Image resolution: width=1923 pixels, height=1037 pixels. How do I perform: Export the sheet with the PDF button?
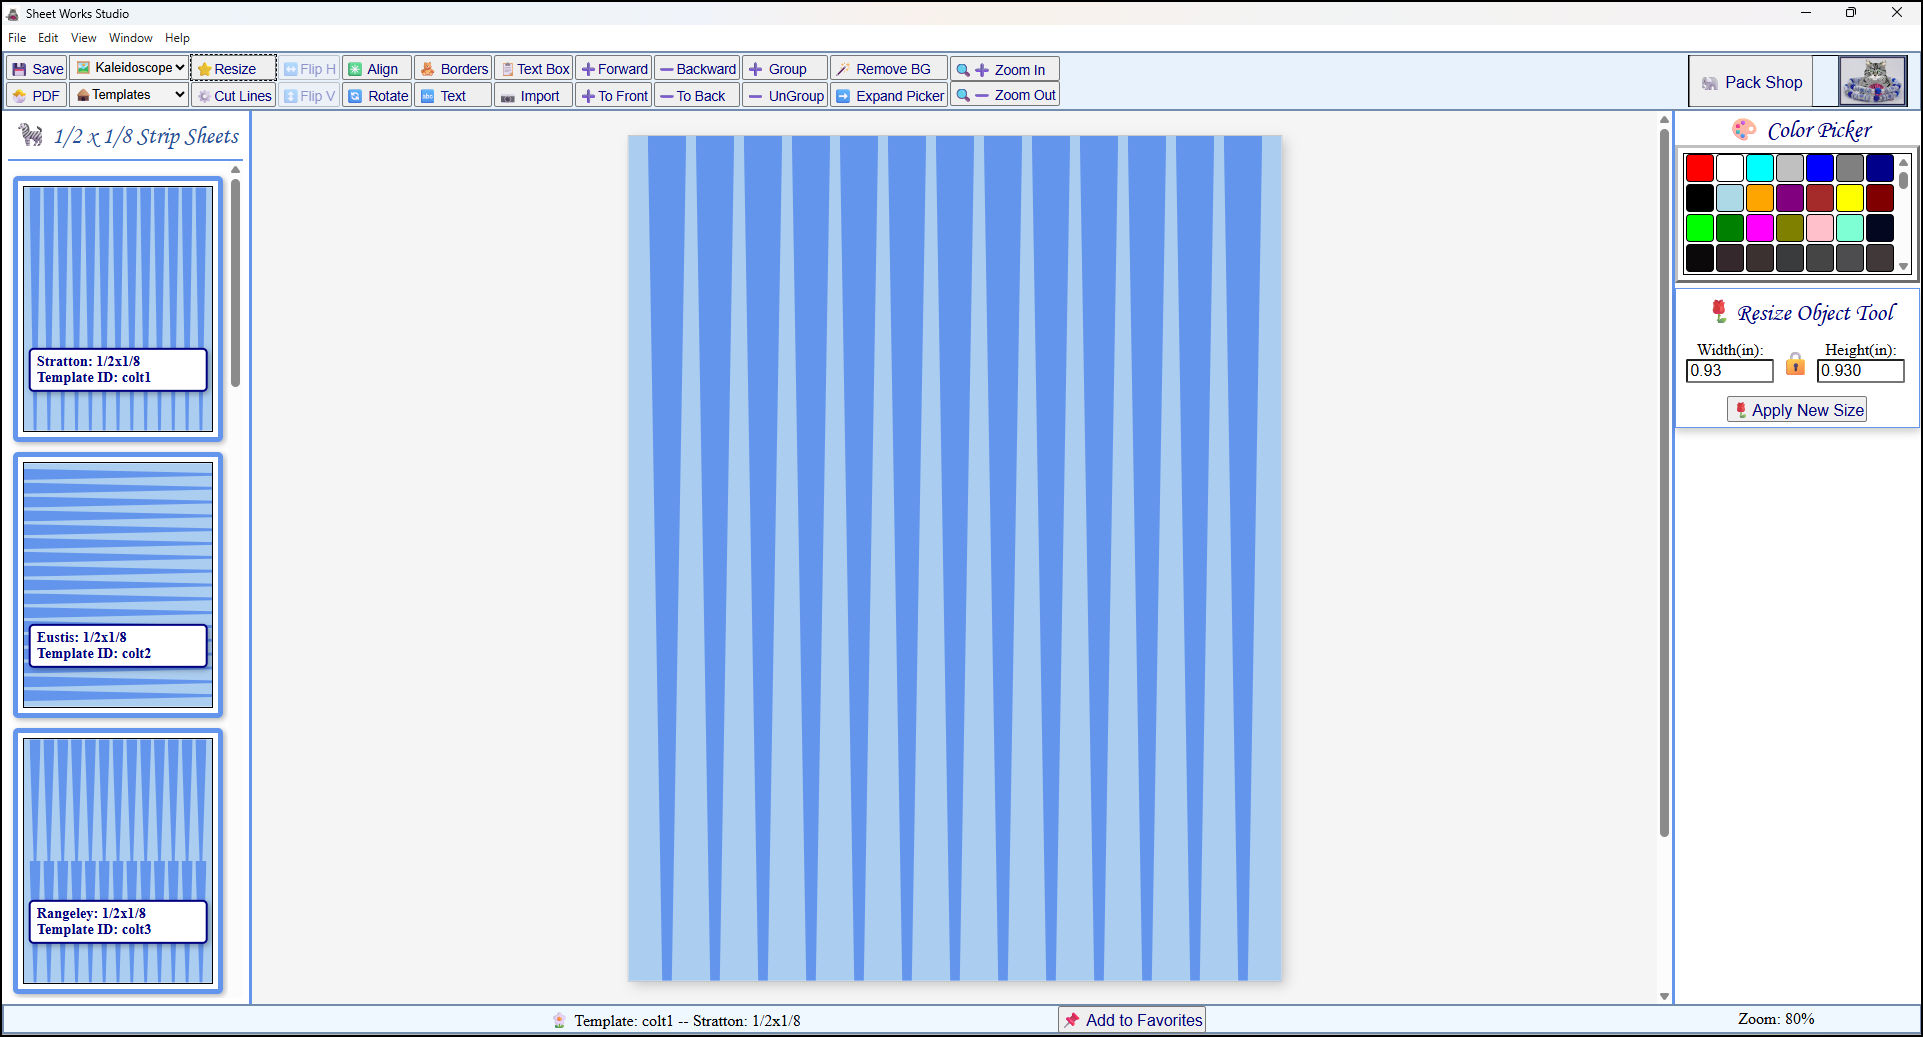coord(37,96)
